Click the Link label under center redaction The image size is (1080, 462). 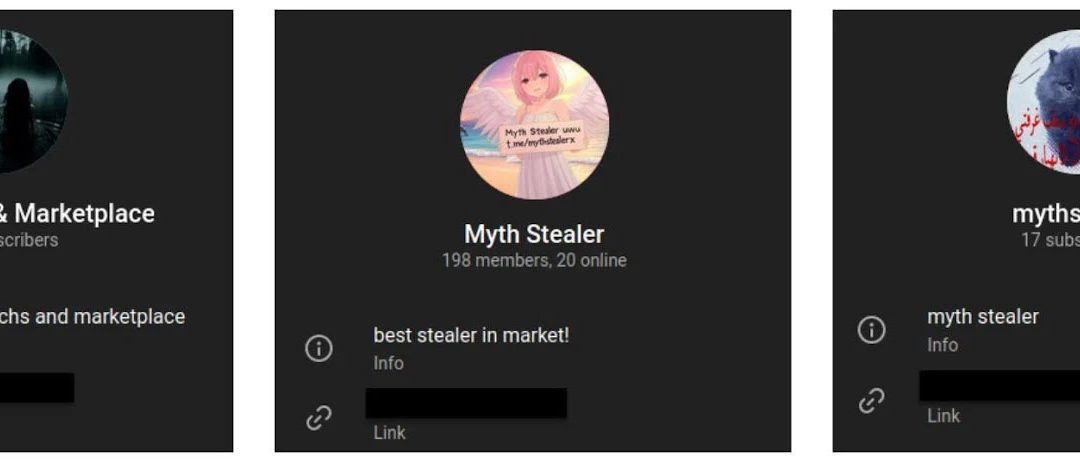click(x=389, y=432)
